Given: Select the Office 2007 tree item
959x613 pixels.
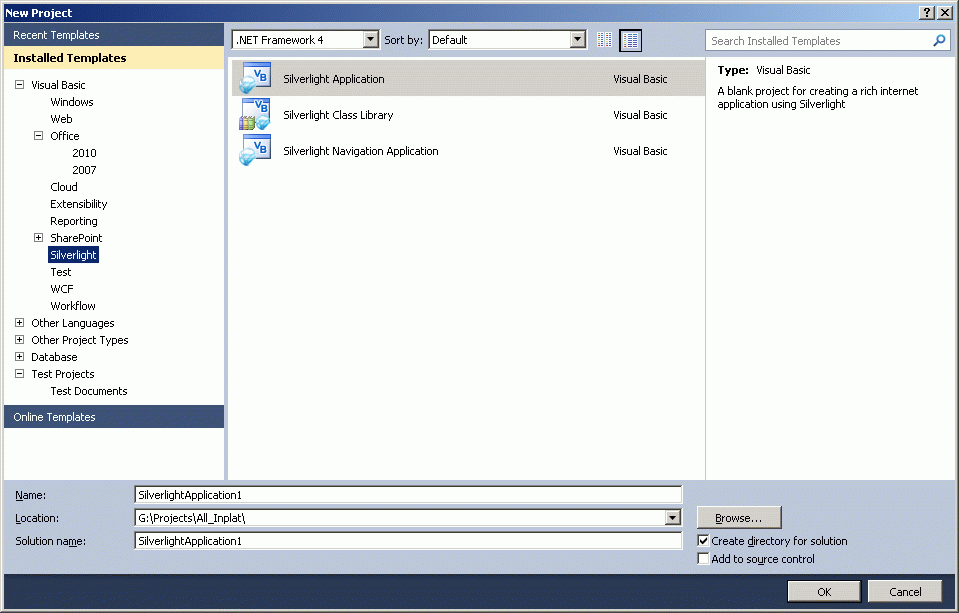Looking at the screenshot, I should [84, 170].
